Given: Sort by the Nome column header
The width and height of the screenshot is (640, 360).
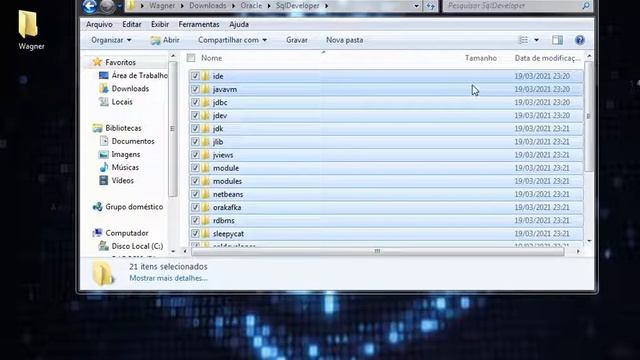Looking at the screenshot, I should 211,58.
